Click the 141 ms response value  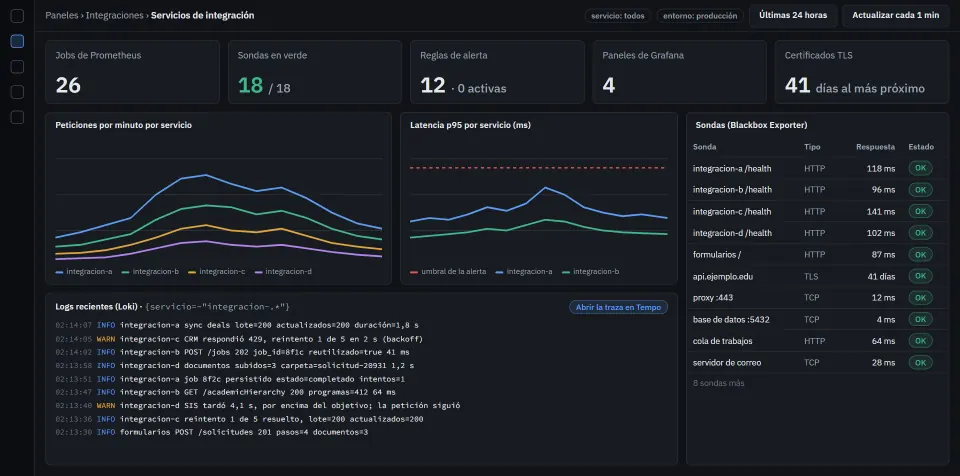[881, 211]
